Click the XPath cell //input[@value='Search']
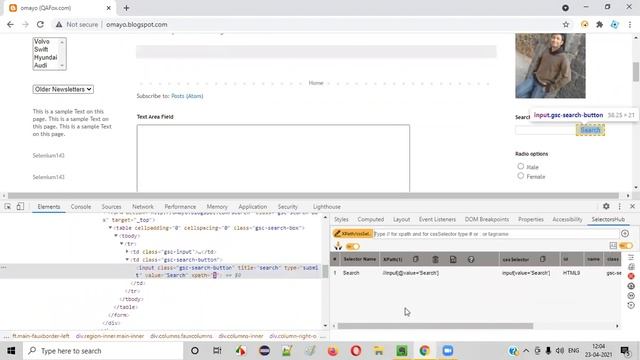The image size is (640, 360). click(411, 273)
